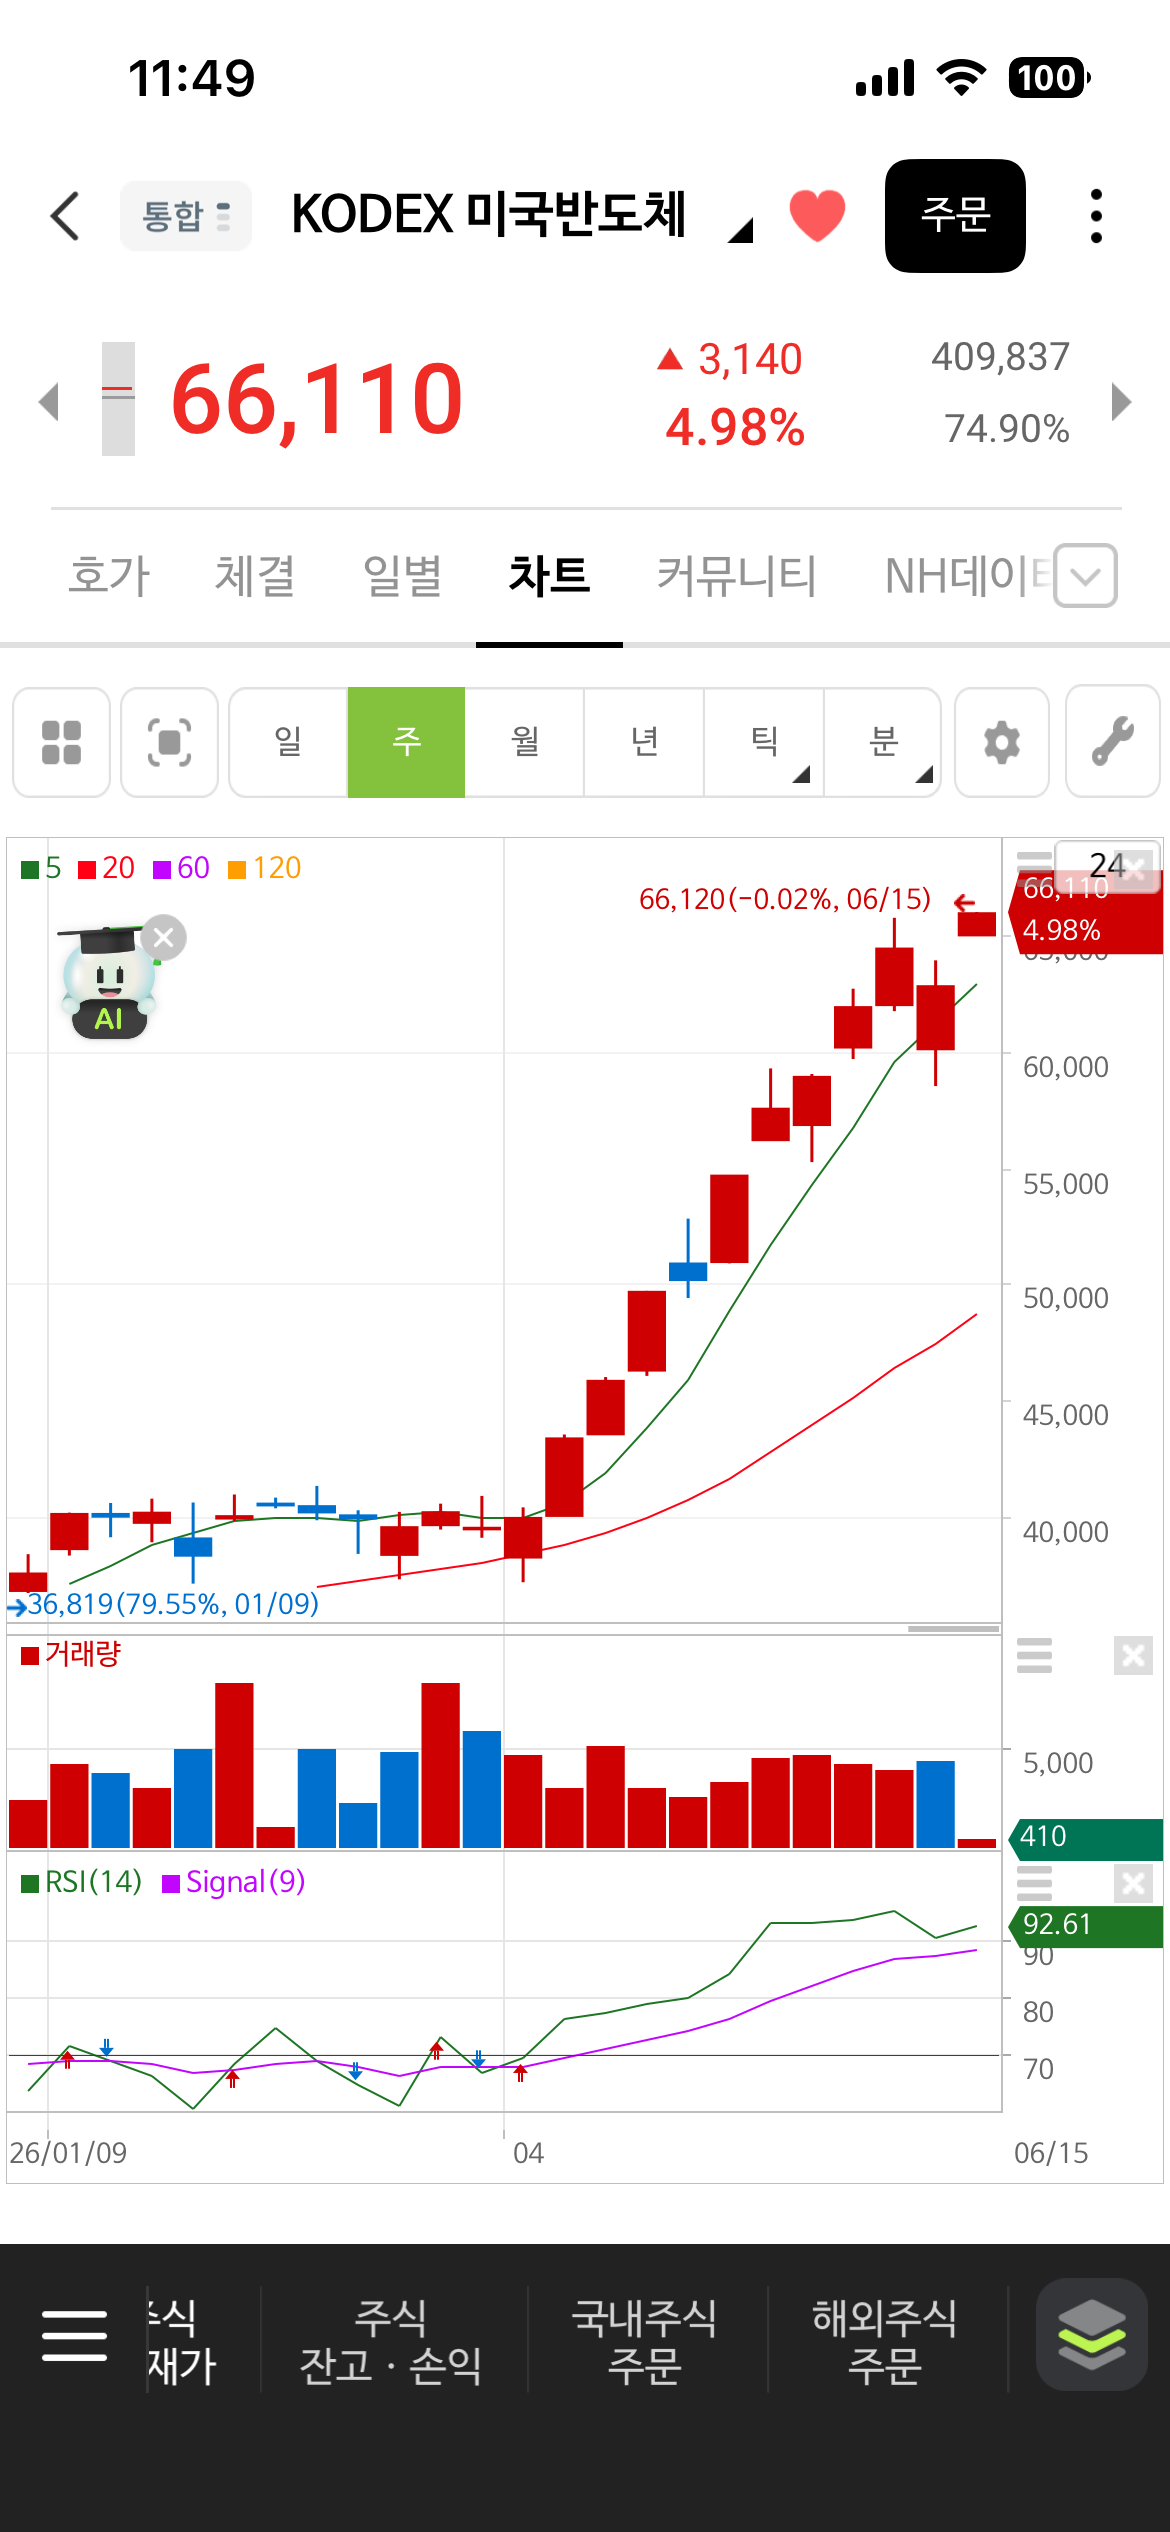Expand the tab list chevron box
The image size is (1170, 2532).
coord(1086,576)
